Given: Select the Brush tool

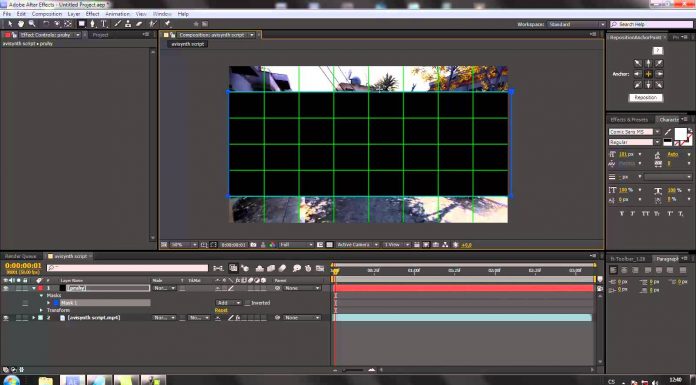Looking at the screenshot, I should [x=117, y=24].
